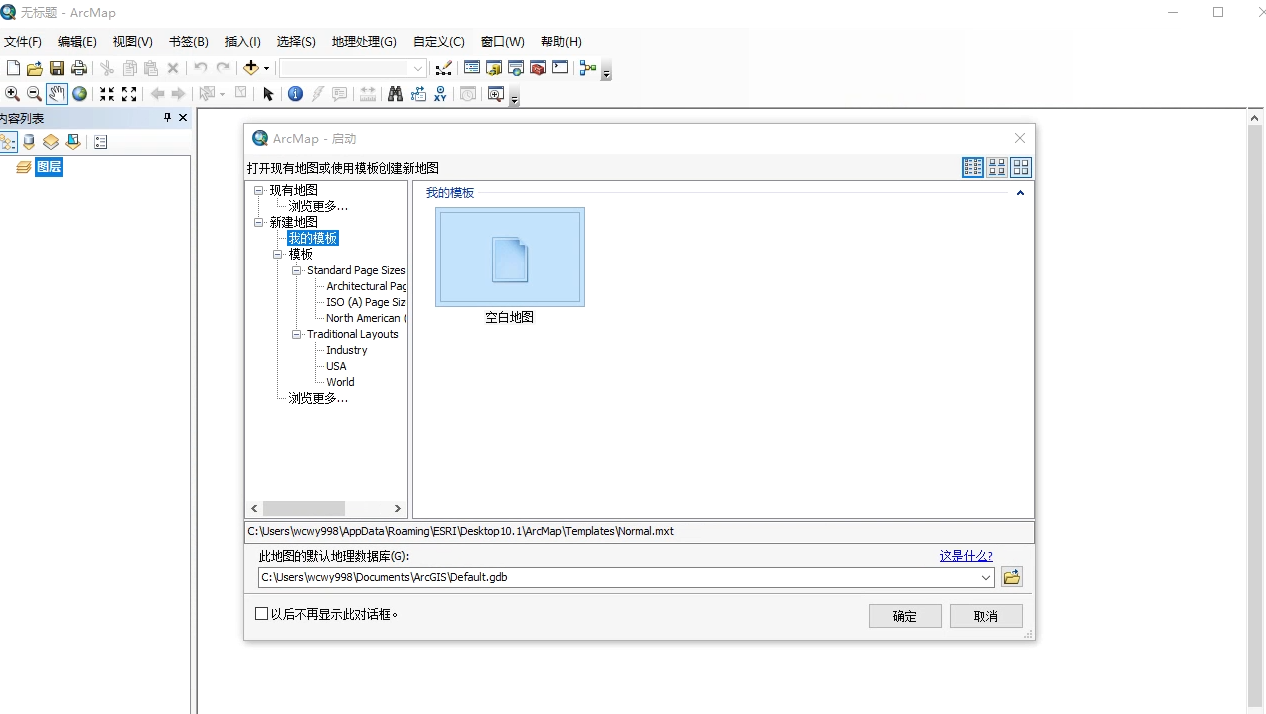The image size is (1266, 714).
Task: Open the 地理处理(G) menu
Action: 364,42
